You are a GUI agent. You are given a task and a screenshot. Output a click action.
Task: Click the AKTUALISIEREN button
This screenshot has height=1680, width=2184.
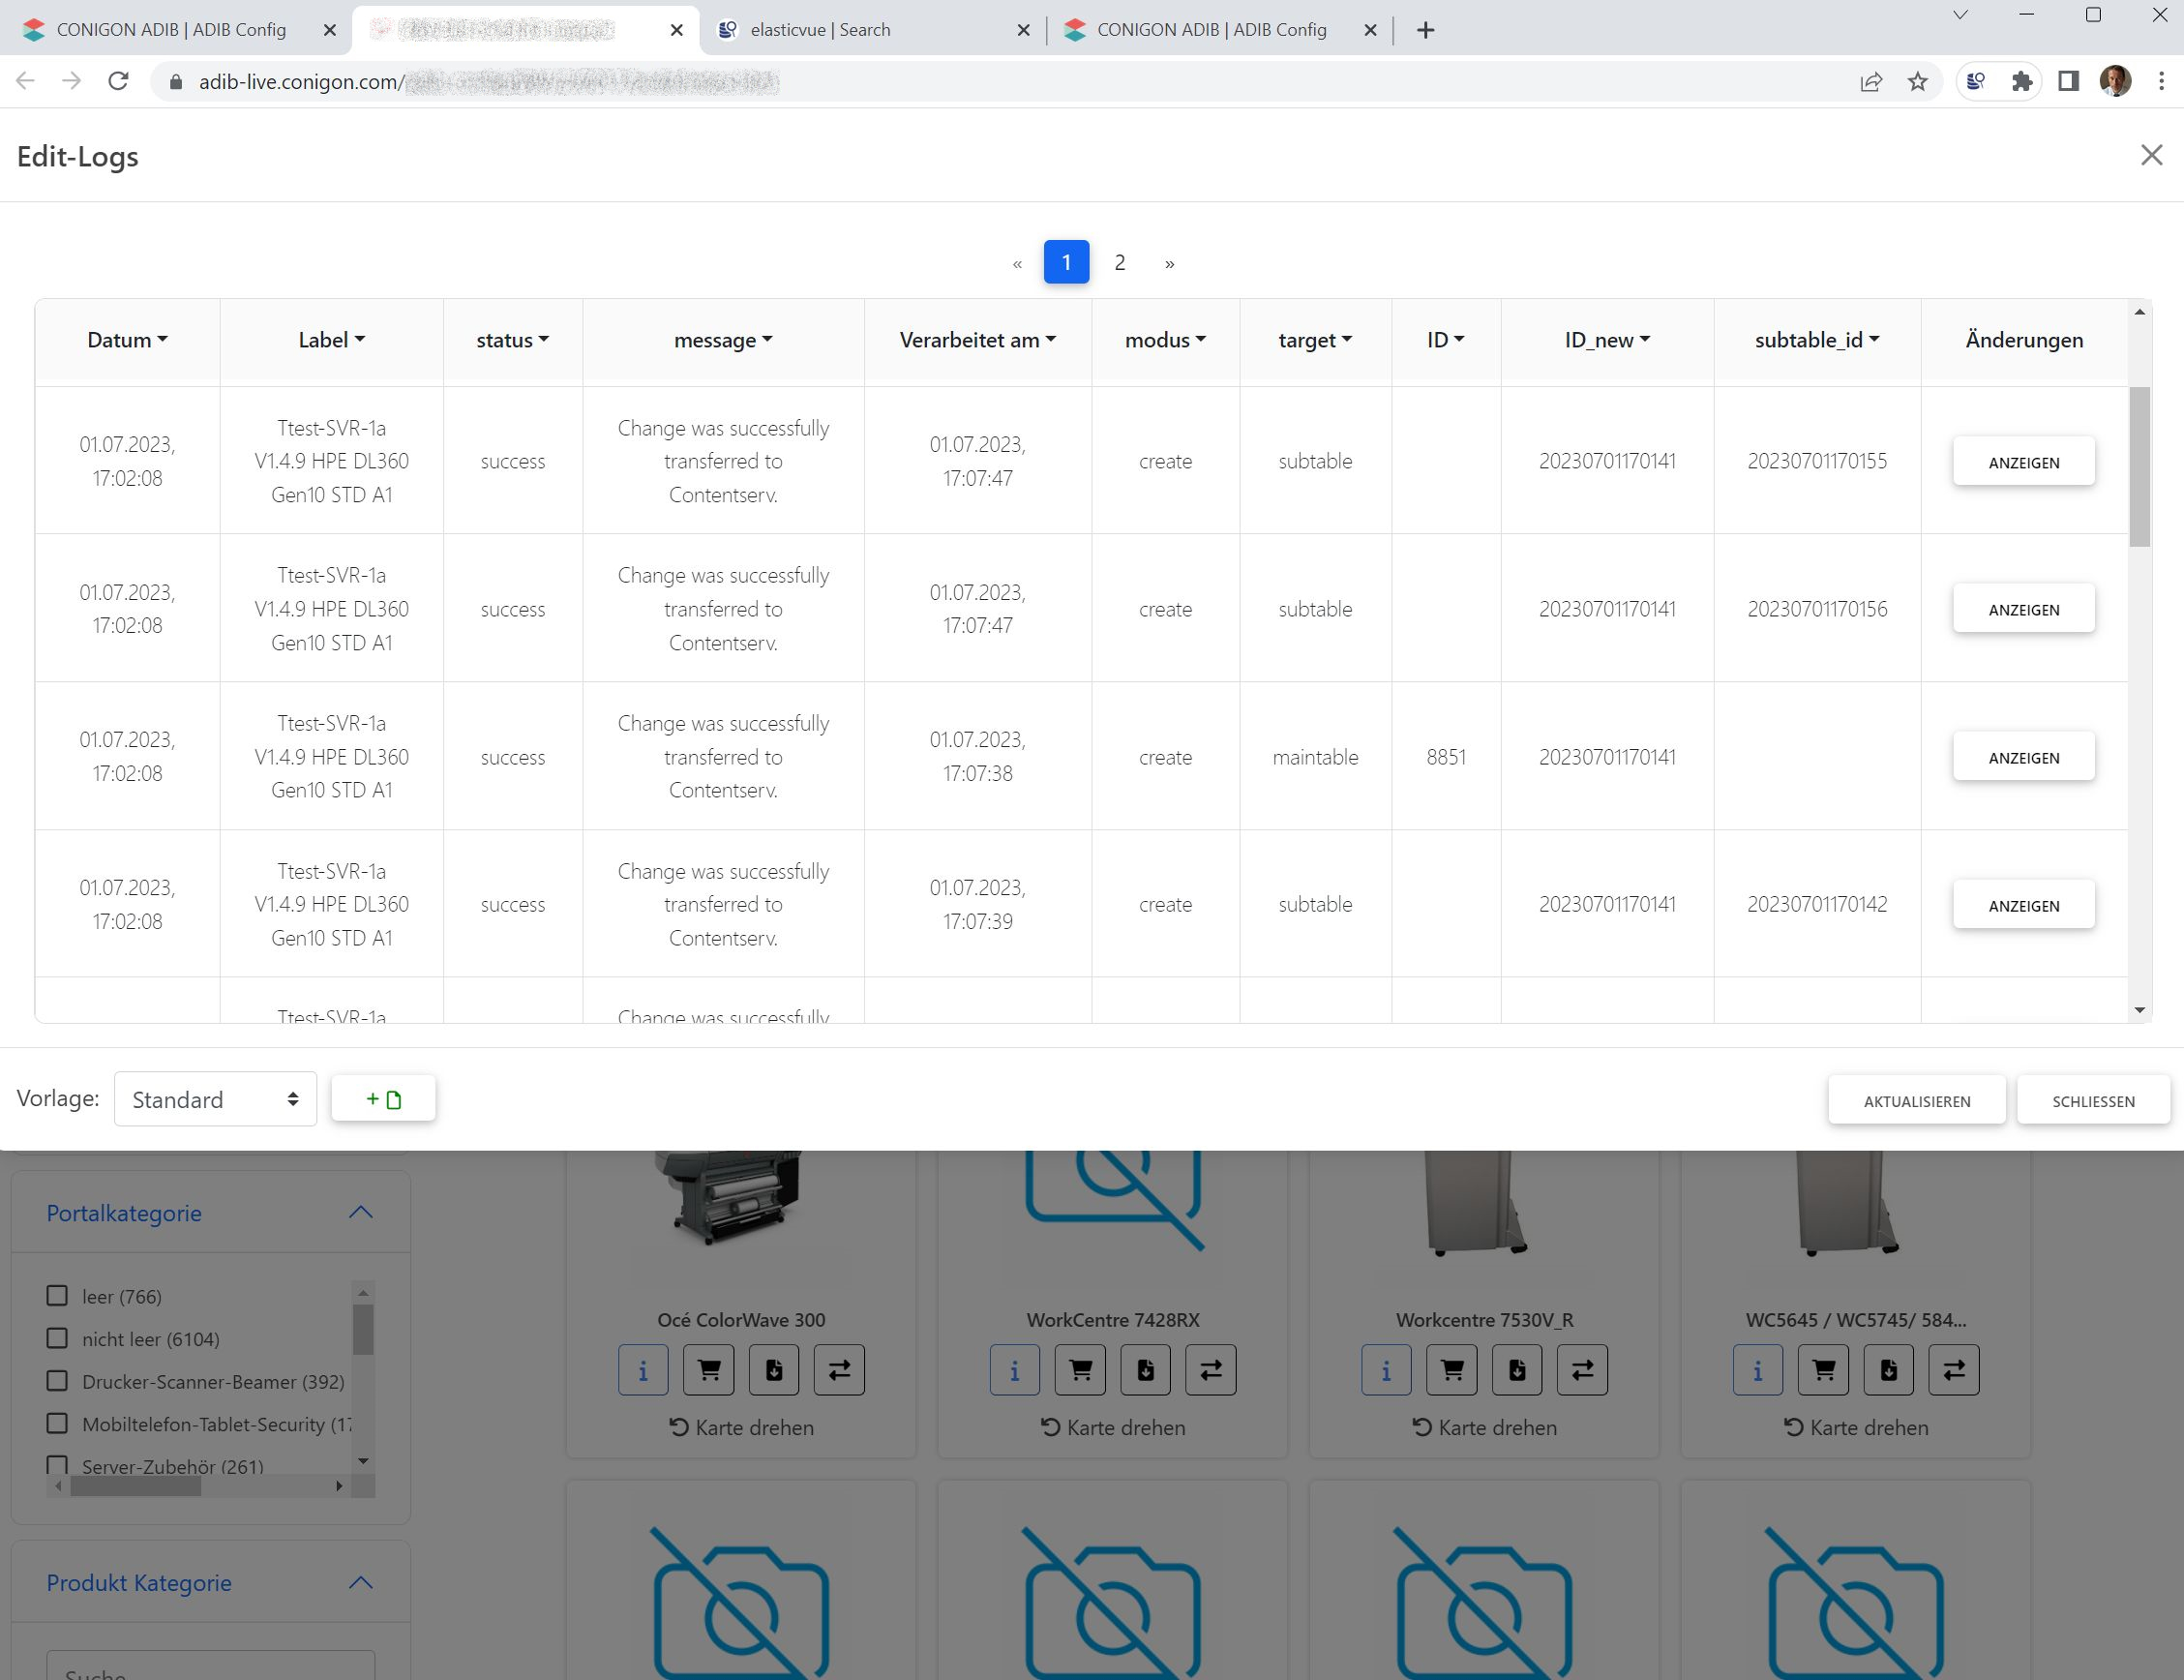(x=1917, y=1100)
